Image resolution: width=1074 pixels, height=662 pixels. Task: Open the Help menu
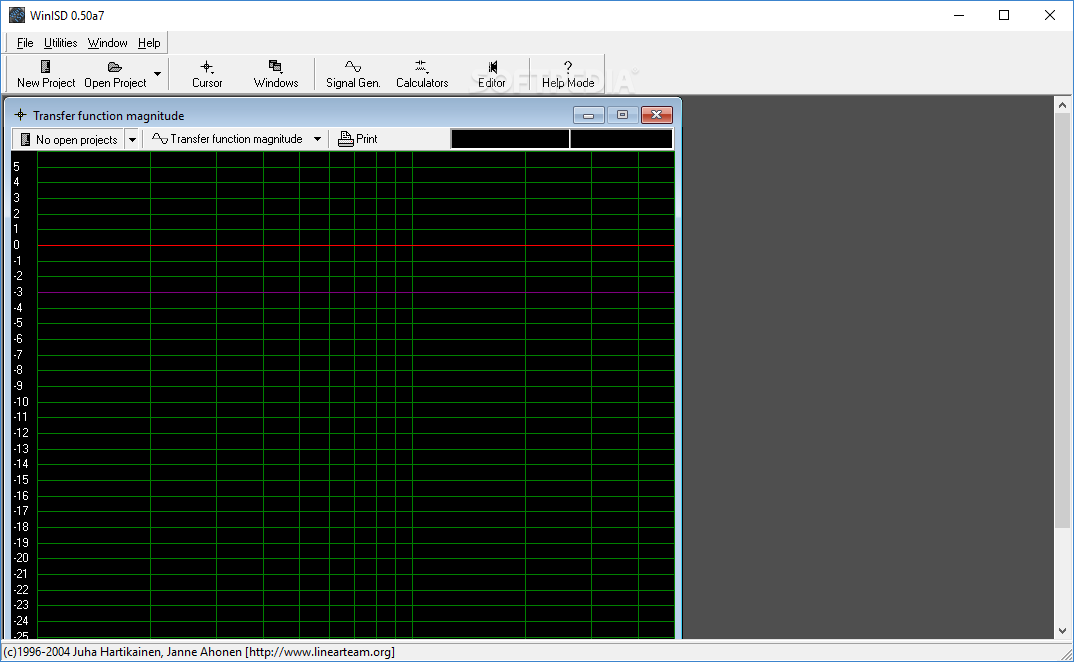149,43
